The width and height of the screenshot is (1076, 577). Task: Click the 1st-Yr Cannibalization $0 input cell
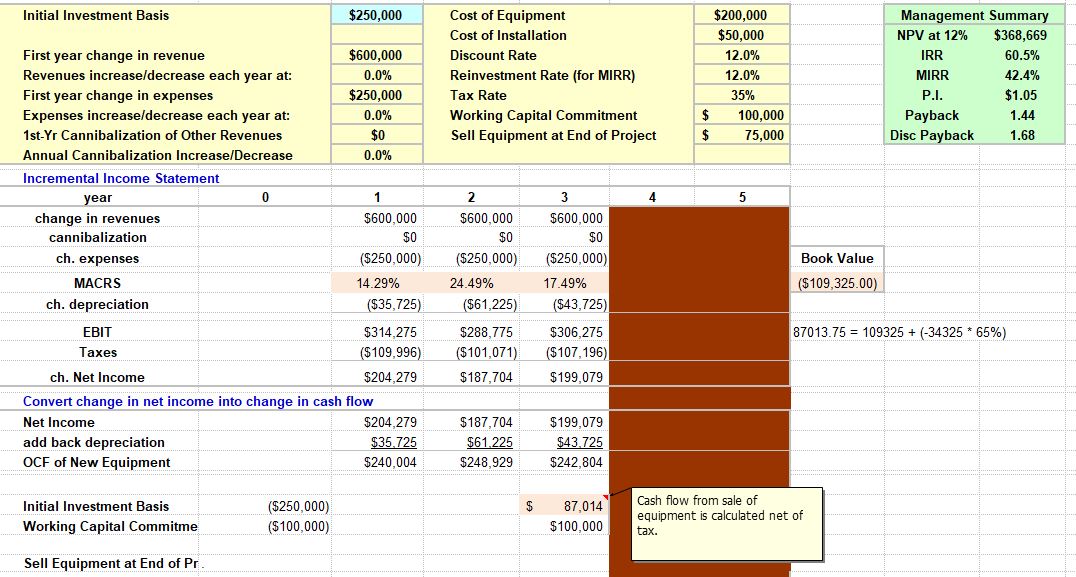(377, 135)
